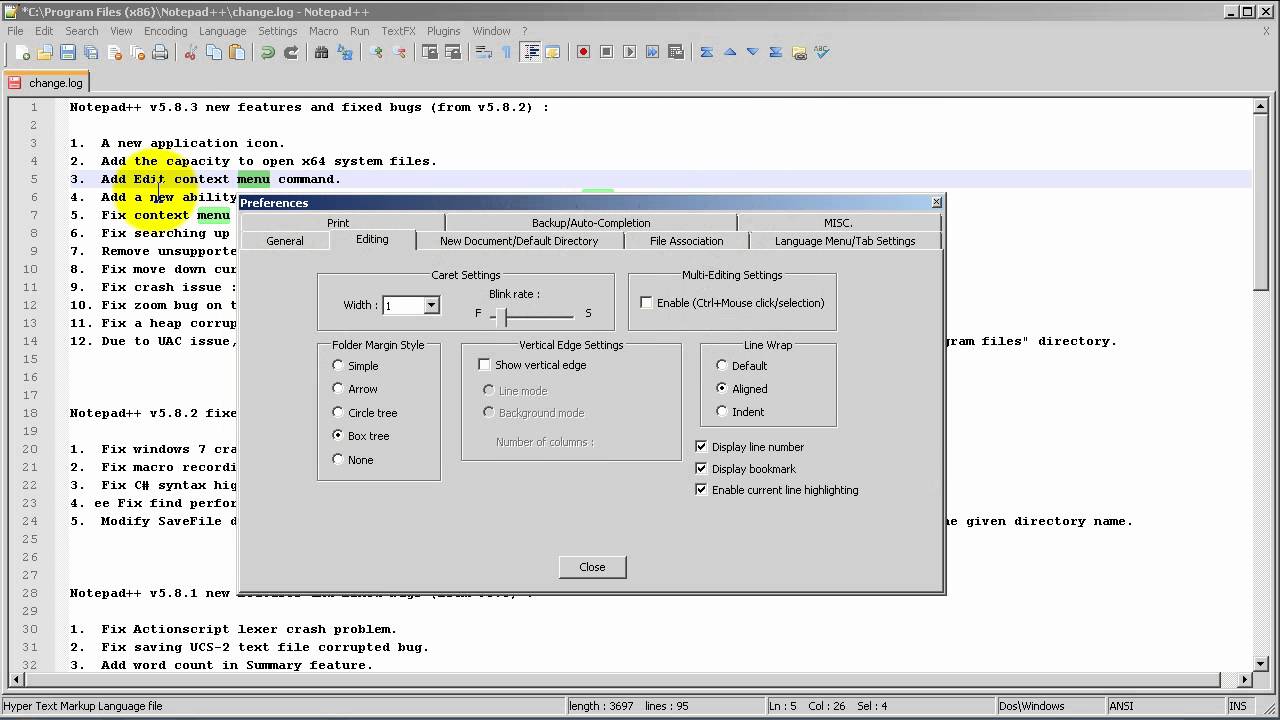Open the Macro menu
1280x720 pixels.
tap(323, 31)
